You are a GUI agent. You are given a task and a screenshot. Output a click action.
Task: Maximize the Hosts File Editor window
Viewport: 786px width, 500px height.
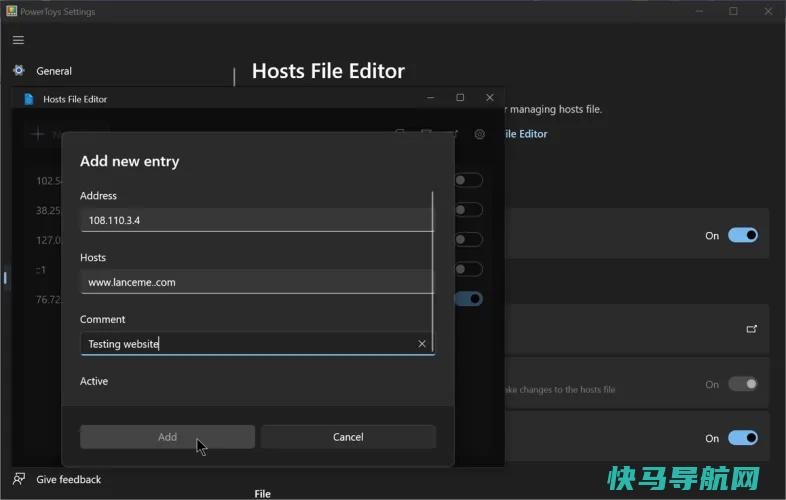click(460, 97)
